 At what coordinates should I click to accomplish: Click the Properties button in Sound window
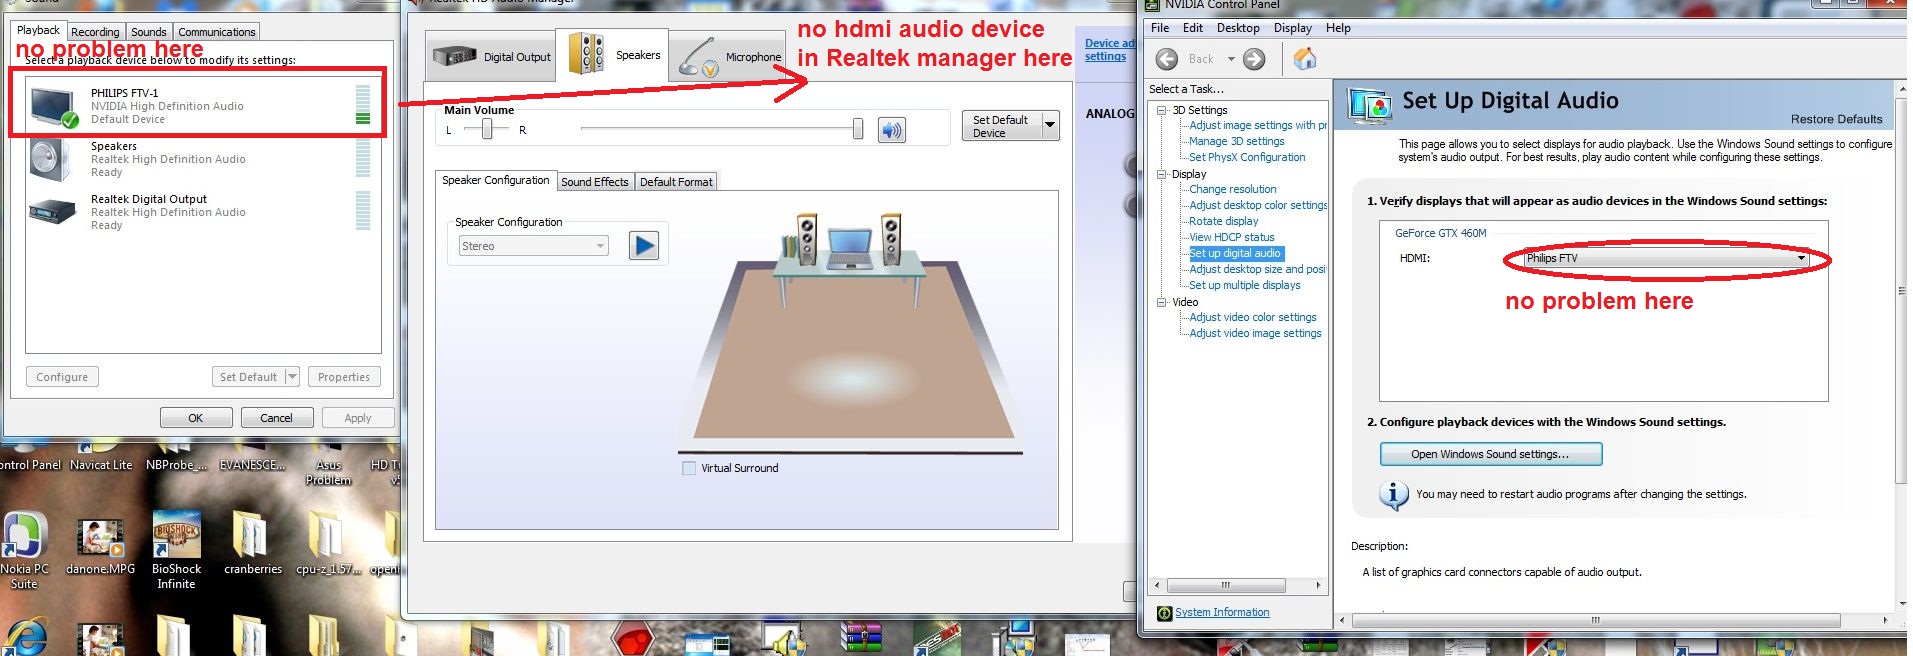pyautogui.click(x=344, y=377)
